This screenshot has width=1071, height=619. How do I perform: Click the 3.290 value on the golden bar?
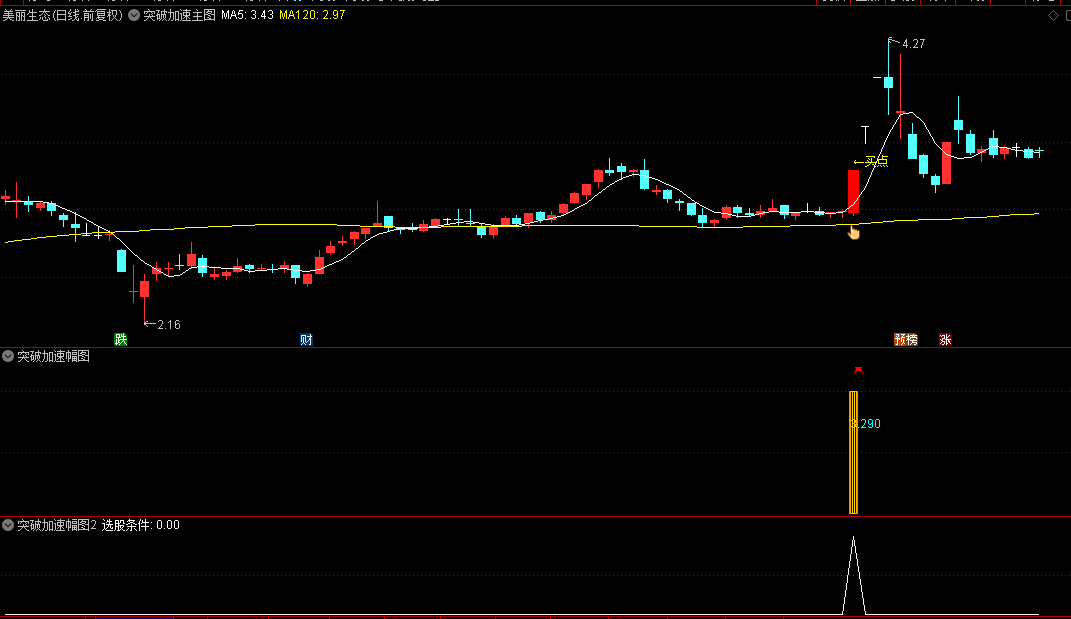tap(865, 424)
